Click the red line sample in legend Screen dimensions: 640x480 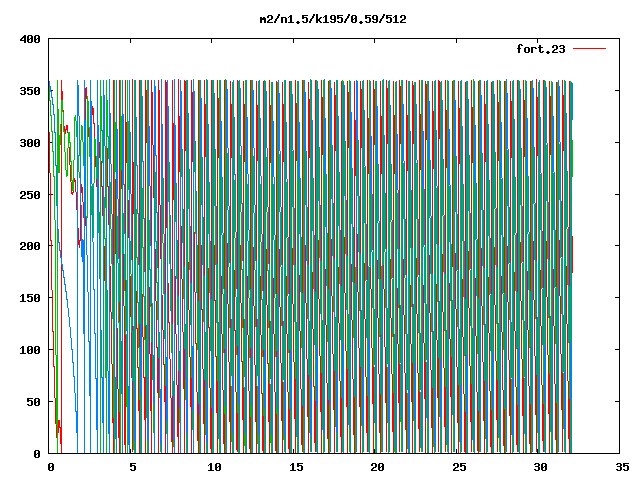point(589,49)
